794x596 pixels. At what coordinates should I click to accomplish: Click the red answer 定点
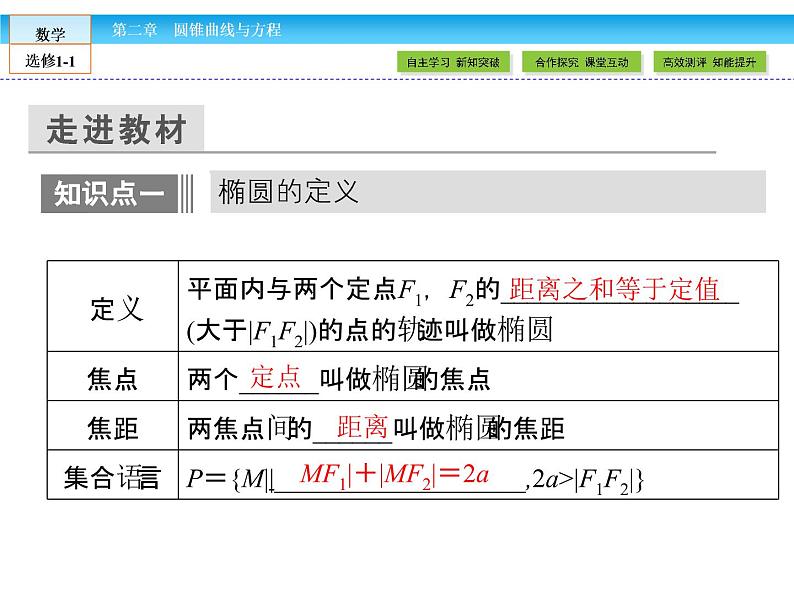tap(275, 377)
